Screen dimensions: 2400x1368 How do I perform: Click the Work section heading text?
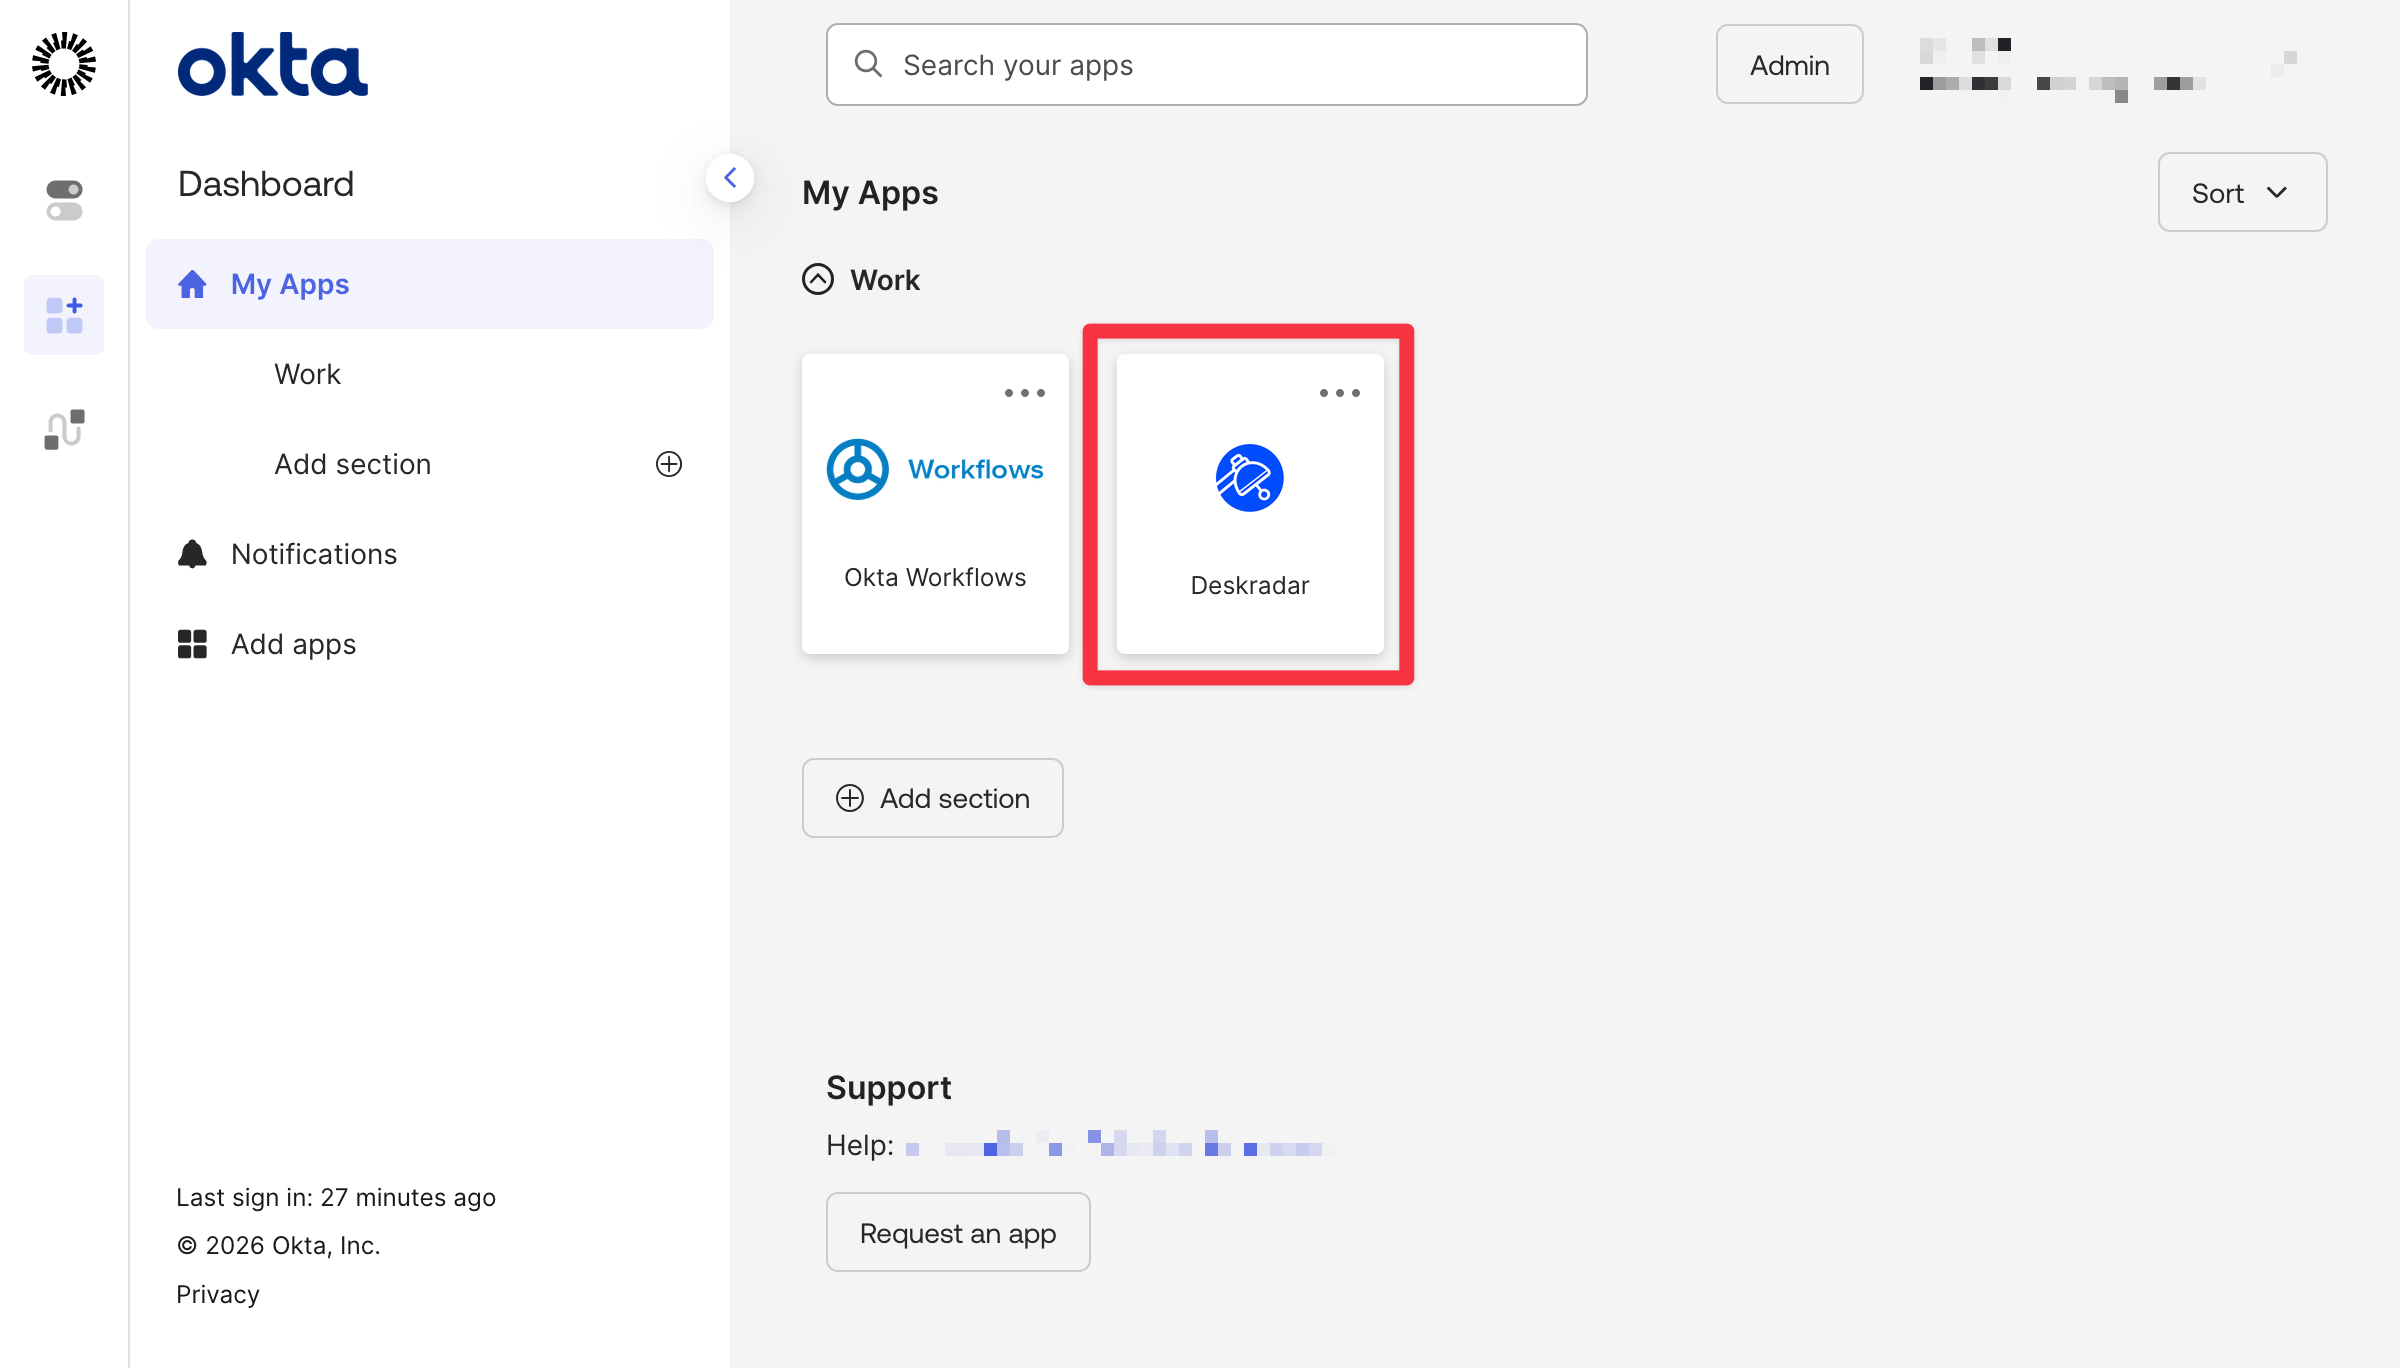(x=885, y=280)
